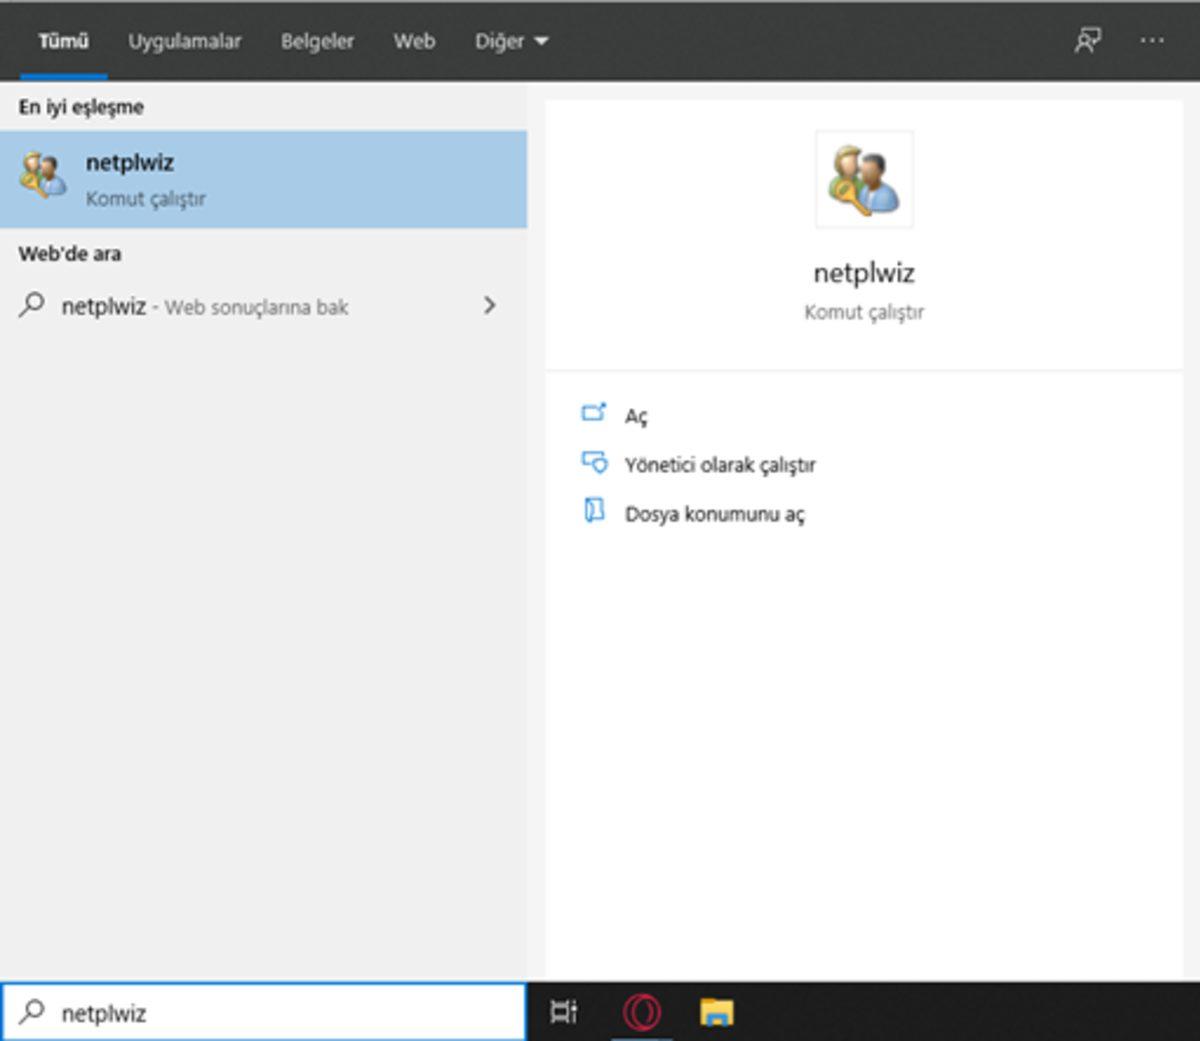Select the Web tab
Image resolution: width=1200 pixels, height=1041 pixels.
coord(414,41)
